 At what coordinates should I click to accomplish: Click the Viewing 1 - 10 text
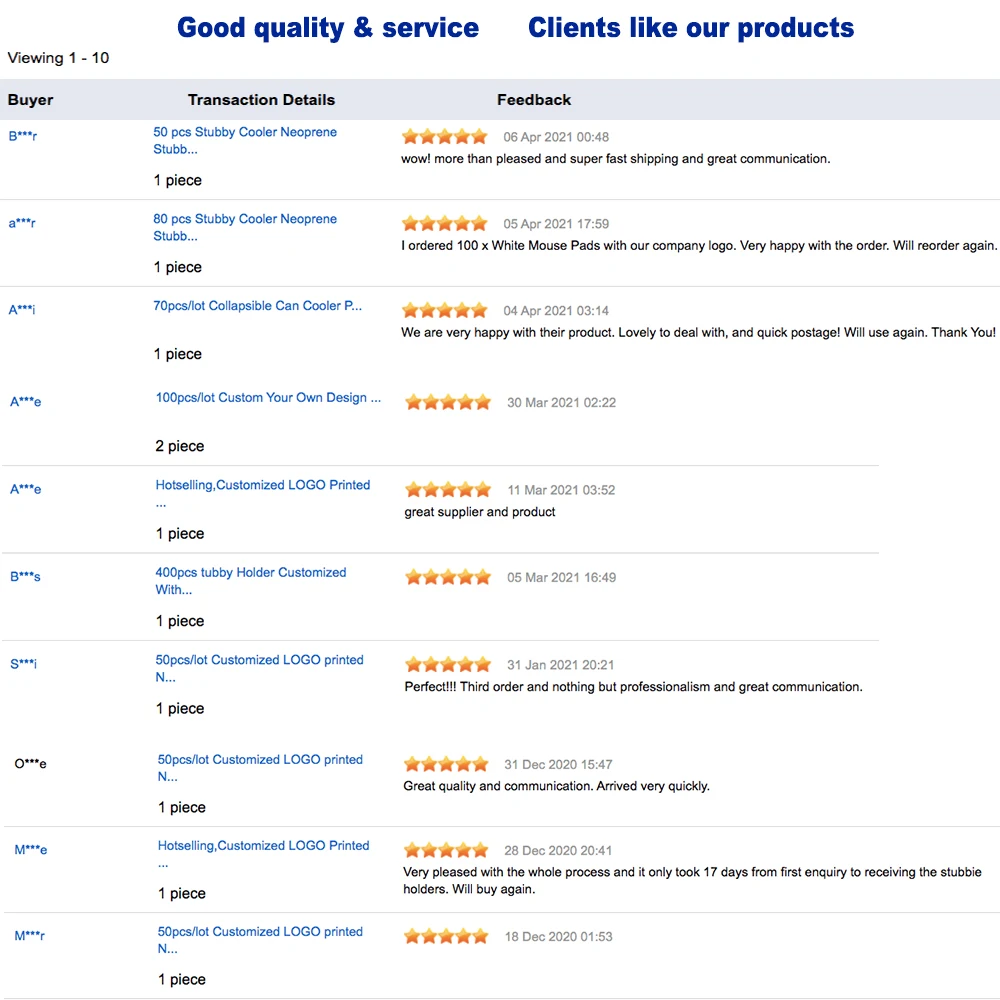tap(58, 58)
